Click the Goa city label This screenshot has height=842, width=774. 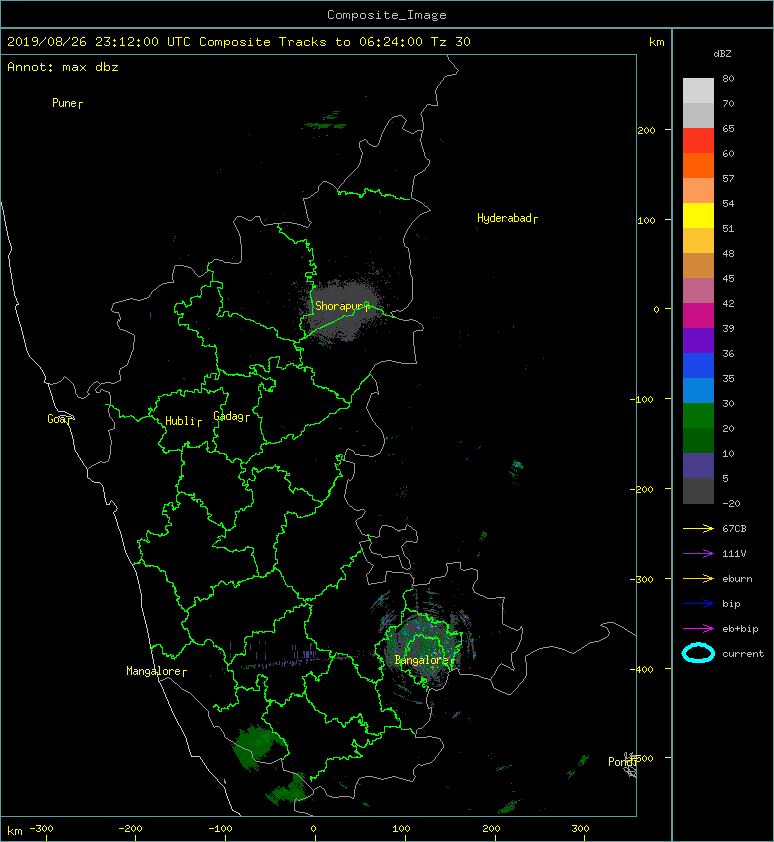click(59, 419)
